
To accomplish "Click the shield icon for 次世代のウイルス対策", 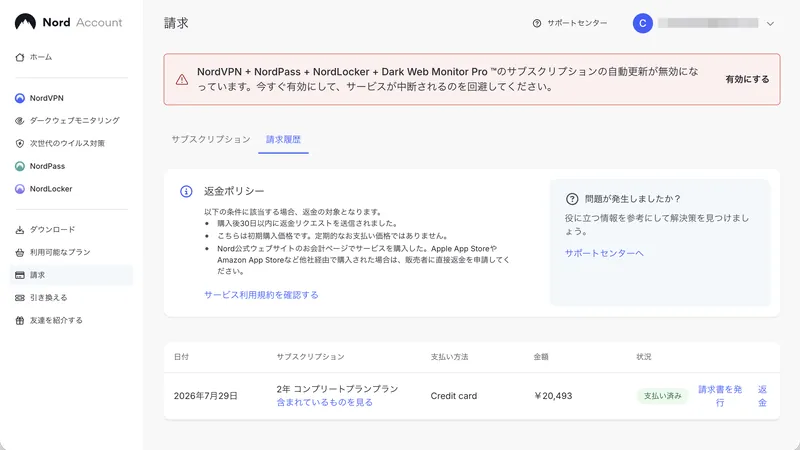I will tap(20, 143).
